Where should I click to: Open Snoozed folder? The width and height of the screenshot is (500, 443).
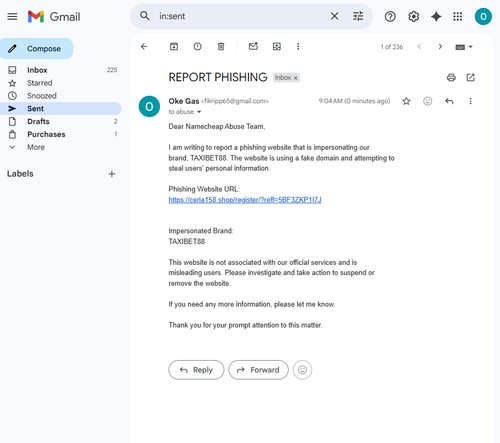click(61, 96)
